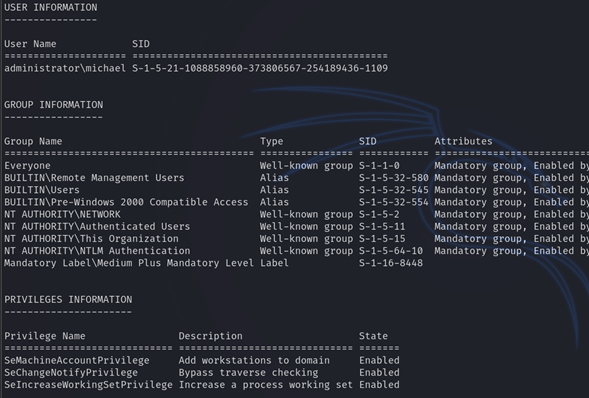Click the SID S-1-5-64-10
Viewport: 589px width, 398px height.
point(391,251)
